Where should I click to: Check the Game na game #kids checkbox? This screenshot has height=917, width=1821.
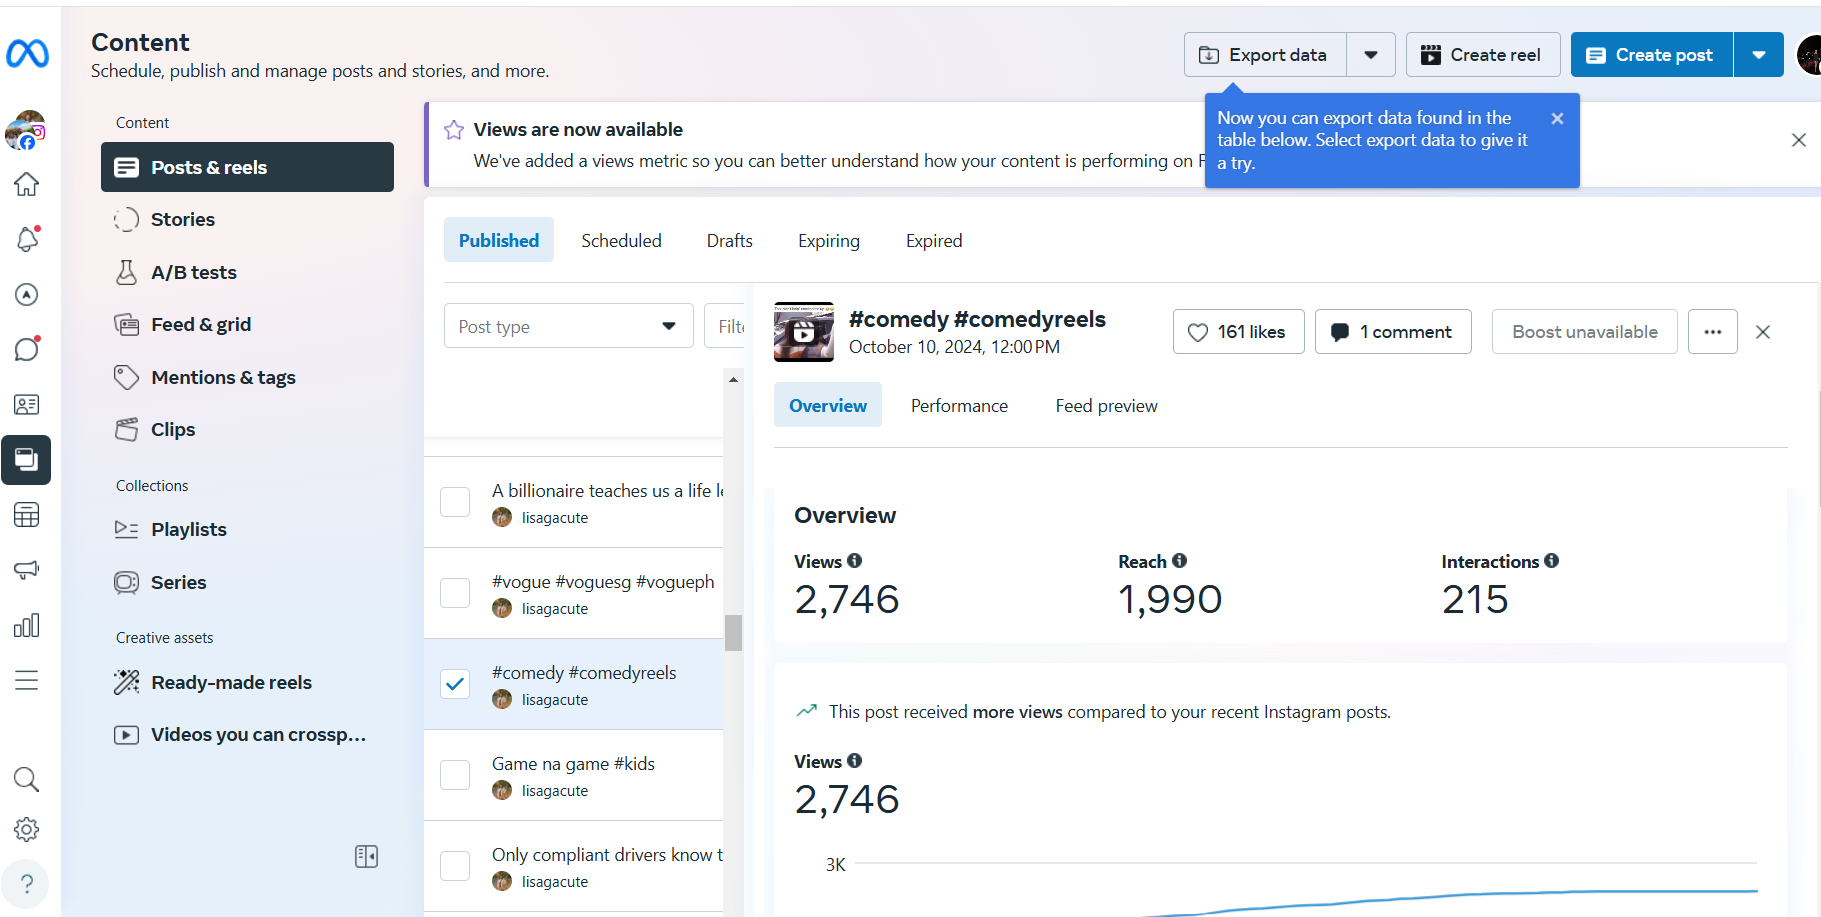pos(455,775)
